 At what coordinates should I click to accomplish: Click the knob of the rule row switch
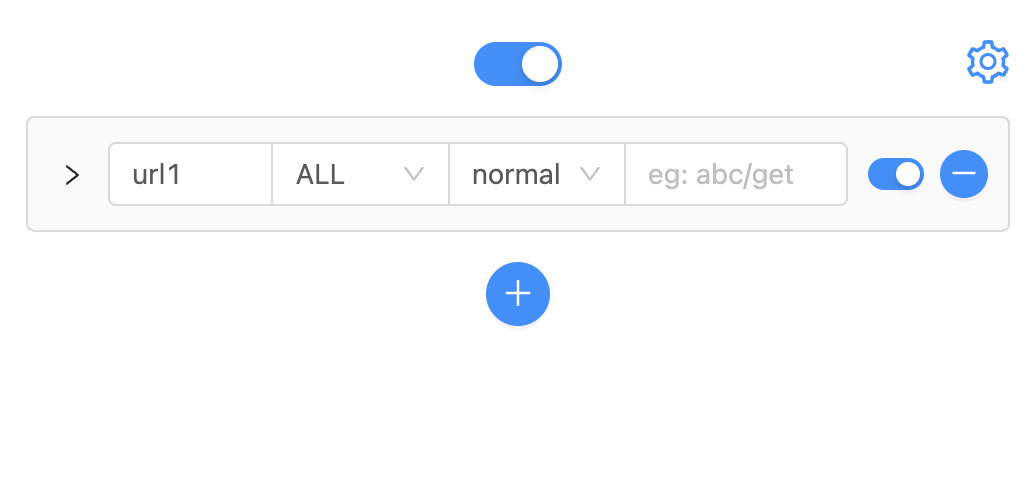click(908, 174)
